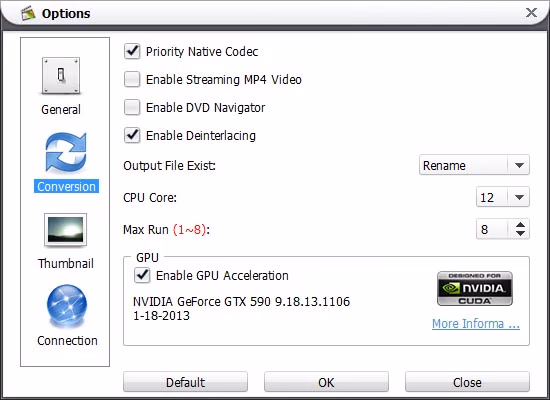
Task: Open the General settings icon
Action: (61, 76)
